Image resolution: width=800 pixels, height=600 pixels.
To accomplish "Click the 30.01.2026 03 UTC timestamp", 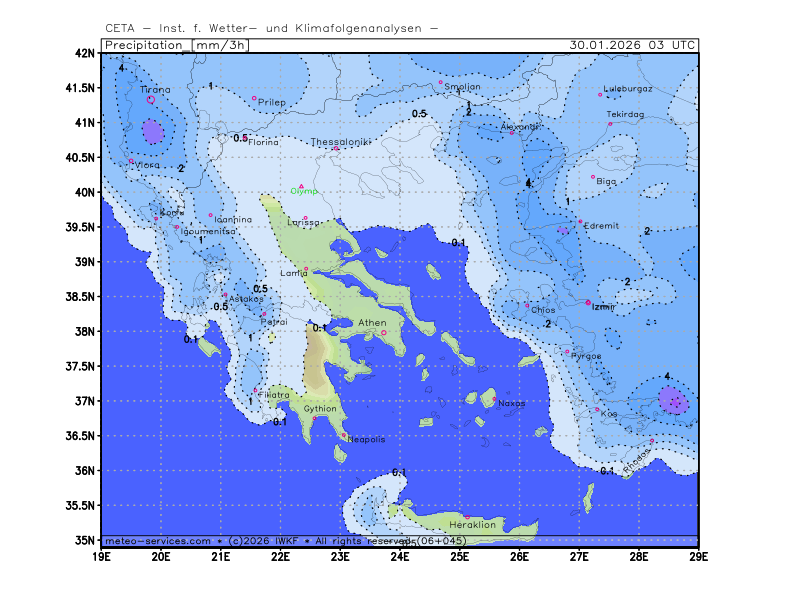I will pos(632,45).
